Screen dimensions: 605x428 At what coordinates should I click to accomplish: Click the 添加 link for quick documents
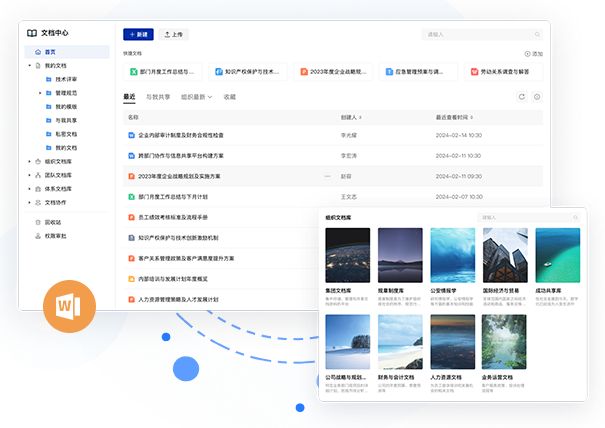[x=533, y=54]
